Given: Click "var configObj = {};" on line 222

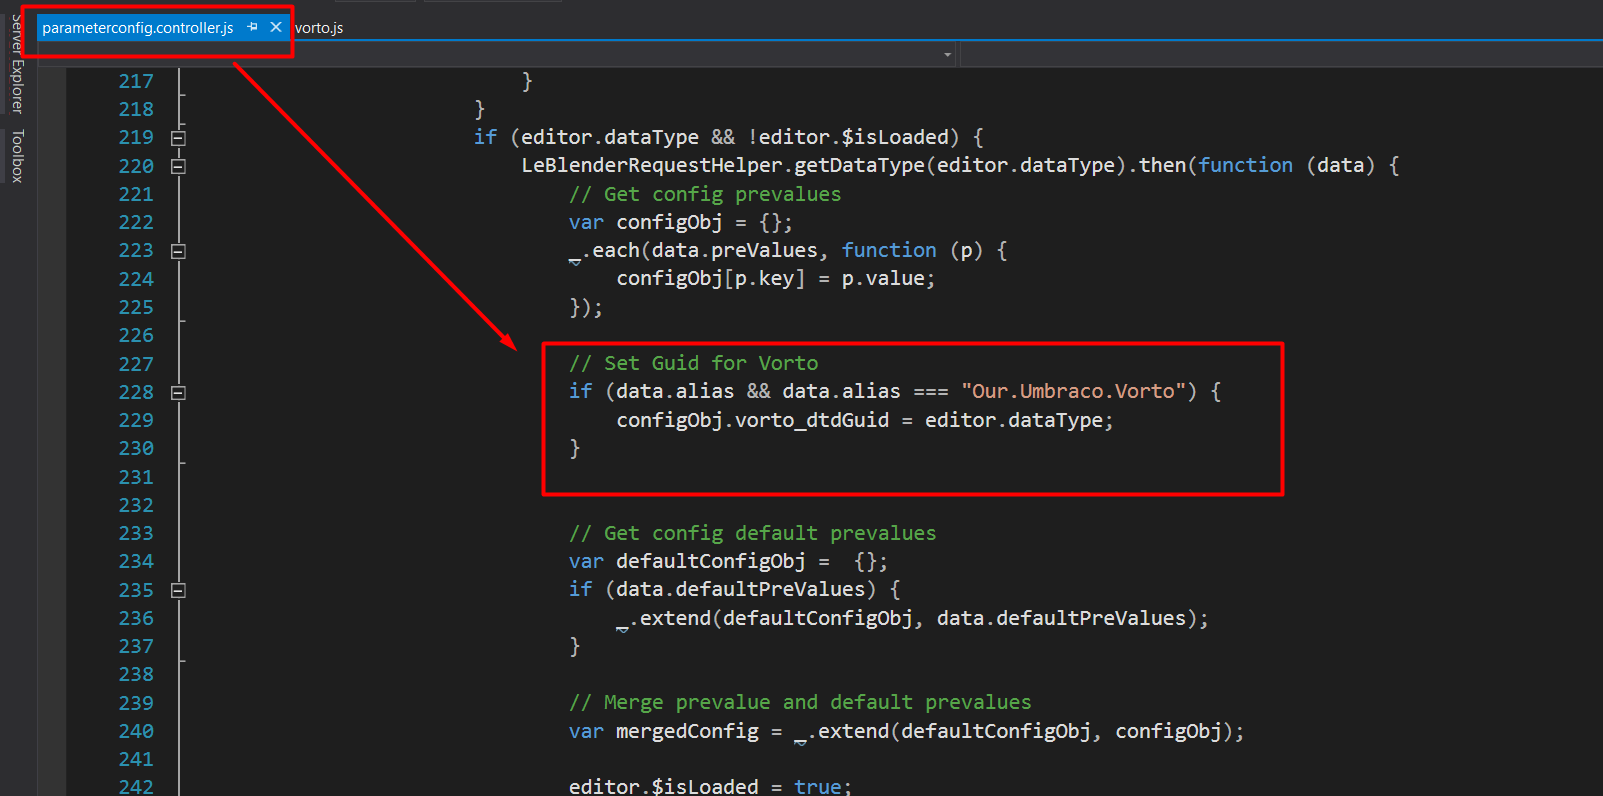Looking at the screenshot, I should tap(680, 222).
